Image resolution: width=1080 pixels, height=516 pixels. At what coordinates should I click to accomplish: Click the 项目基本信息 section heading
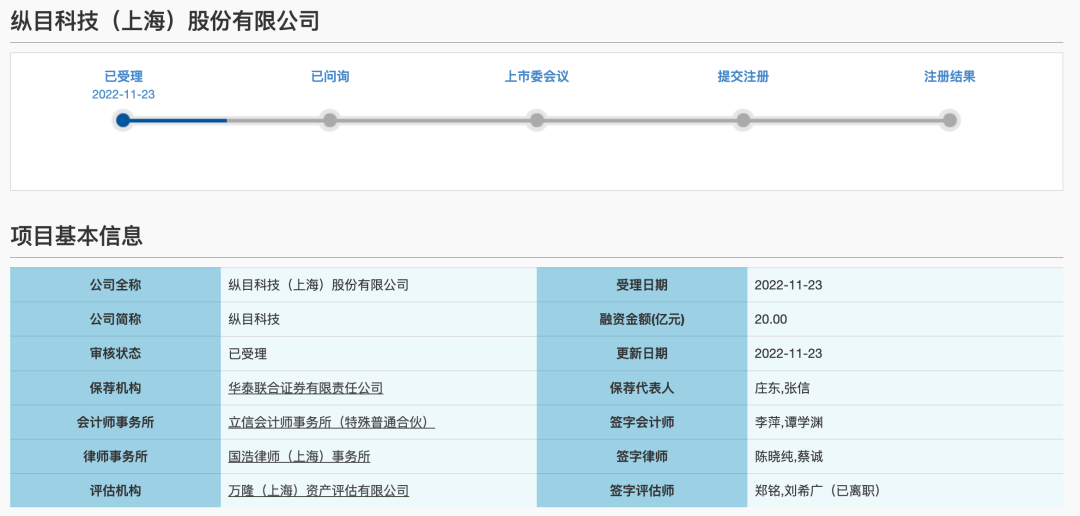[76, 236]
